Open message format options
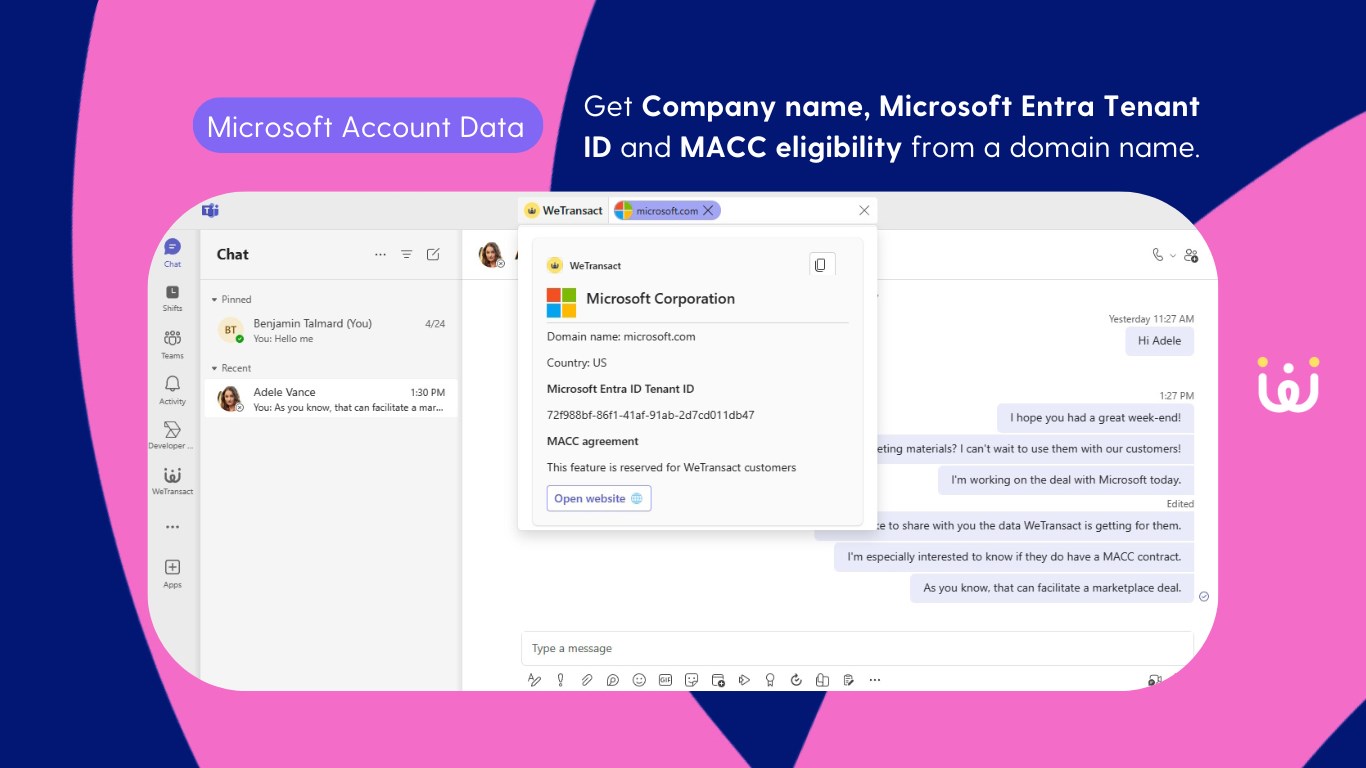The height and width of the screenshot is (768, 1366). coord(535,680)
